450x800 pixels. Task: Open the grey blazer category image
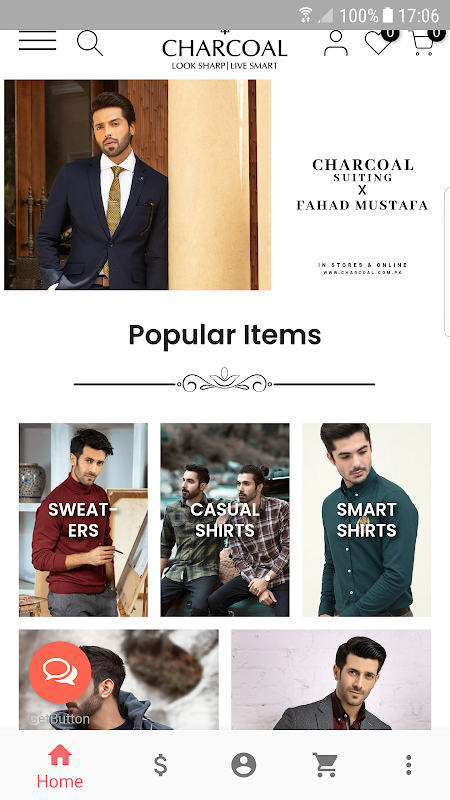(x=331, y=679)
